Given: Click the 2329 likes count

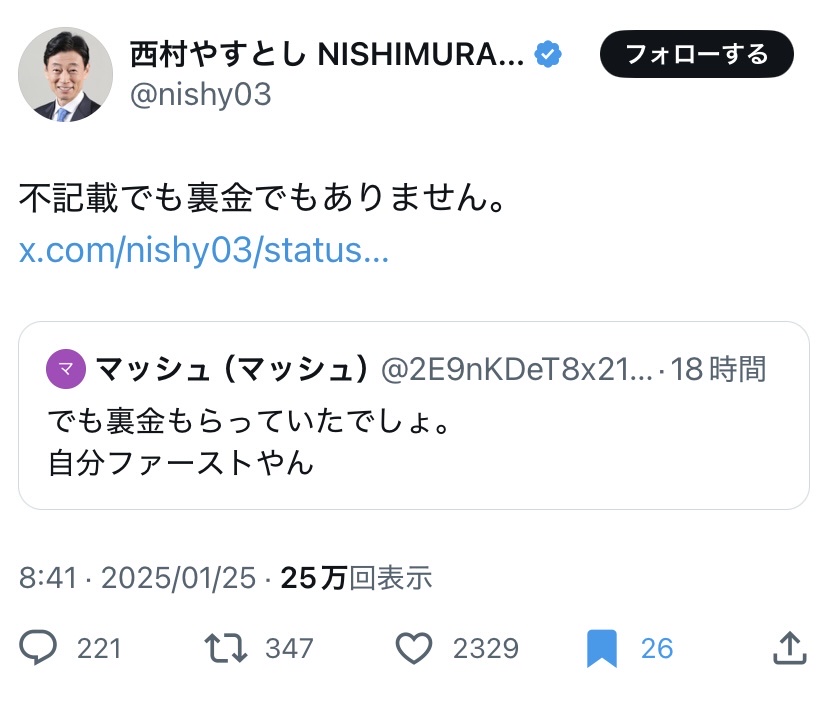Looking at the screenshot, I should click(x=486, y=649).
